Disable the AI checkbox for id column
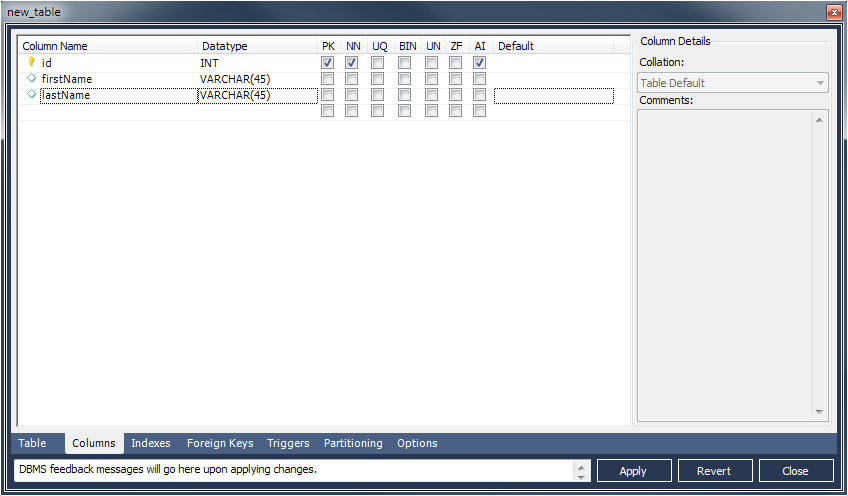848x496 pixels. (x=480, y=63)
